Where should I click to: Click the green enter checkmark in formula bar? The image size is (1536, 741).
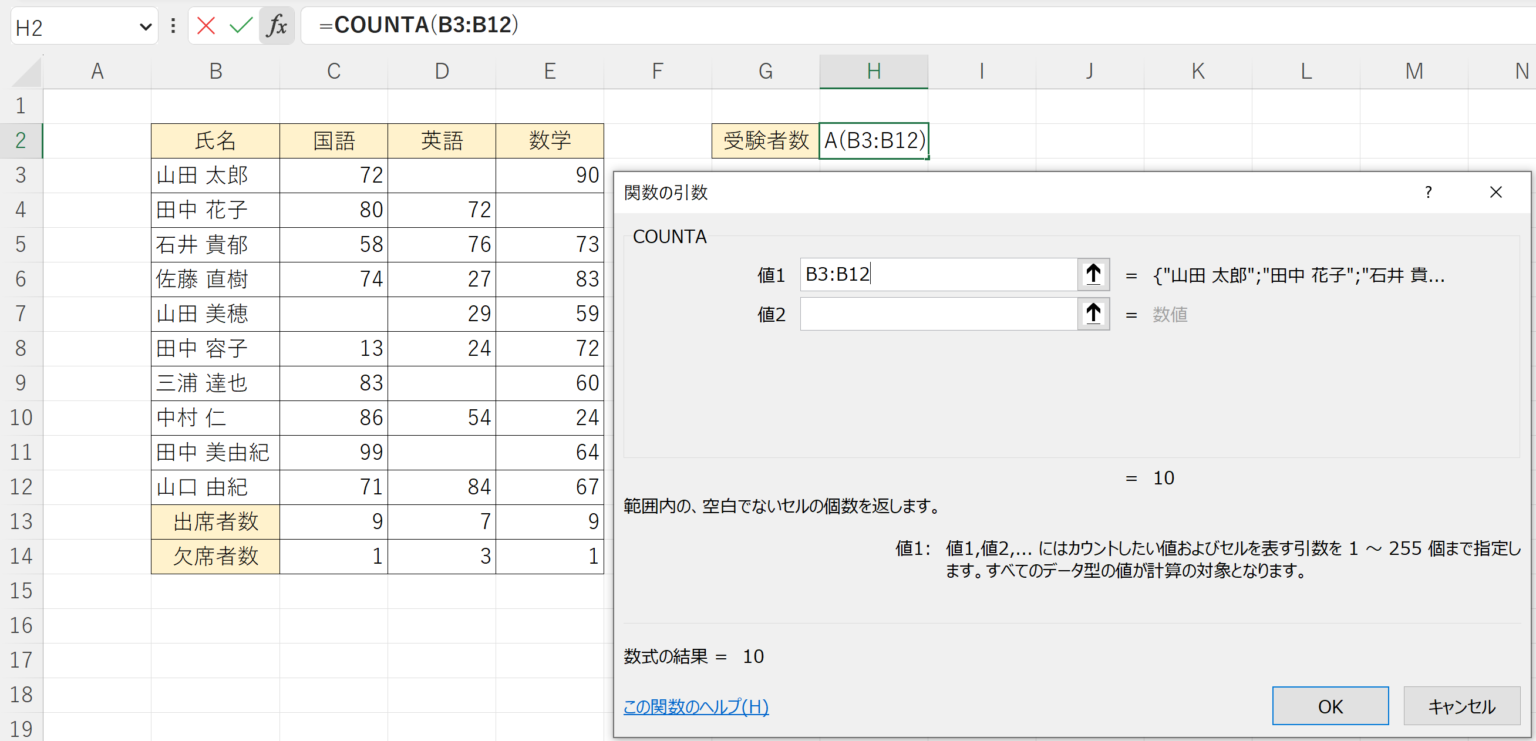pos(240,26)
